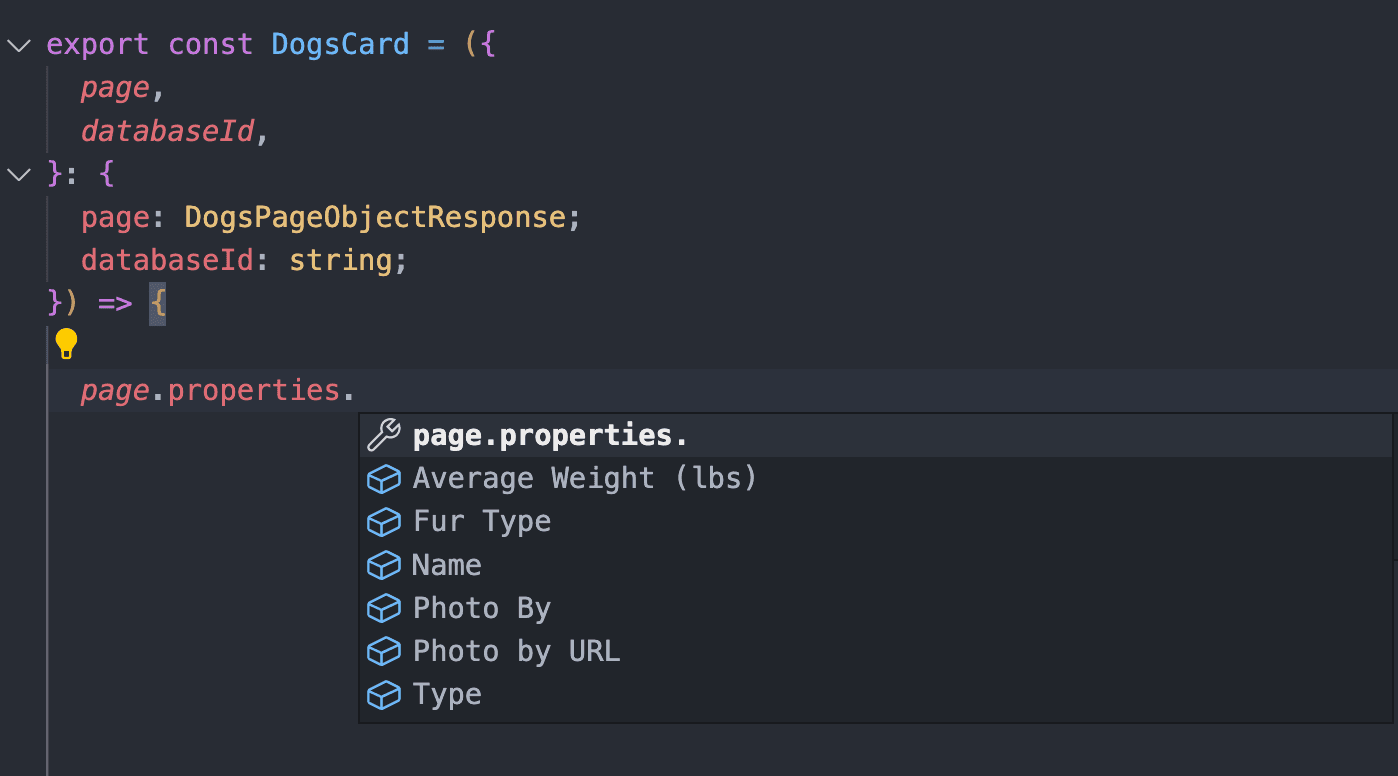Select the Photo by URL suggestion
The width and height of the screenshot is (1398, 776).
[x=516, y=652]
